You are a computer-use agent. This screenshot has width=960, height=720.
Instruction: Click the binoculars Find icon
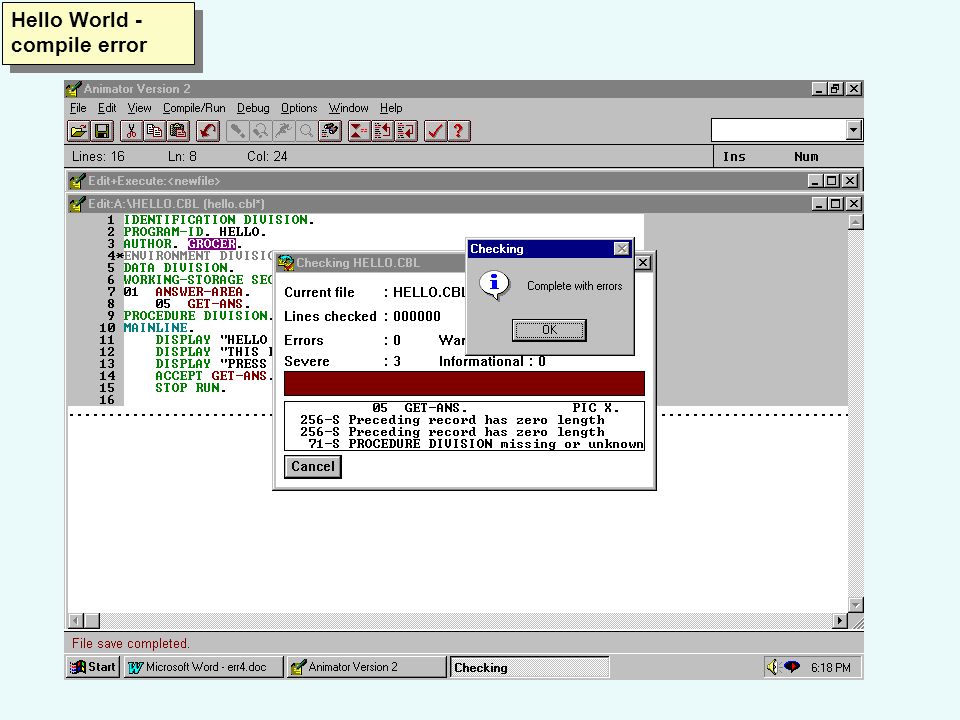330,131
